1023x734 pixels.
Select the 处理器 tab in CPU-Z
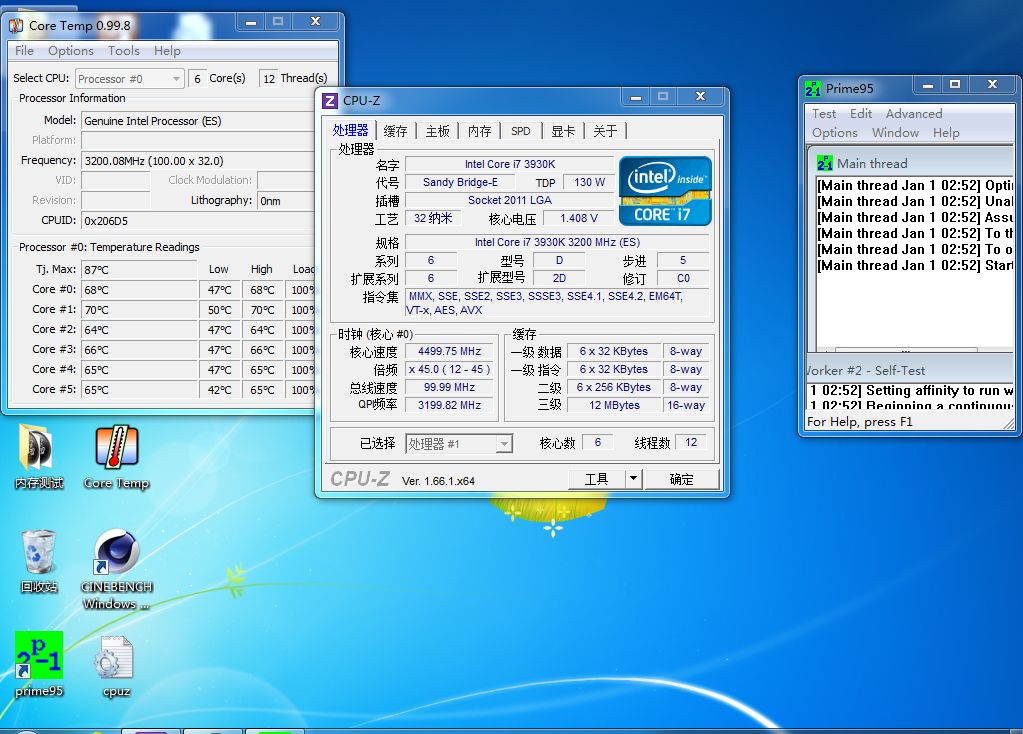pyautogui.click(x=350, y=130)
